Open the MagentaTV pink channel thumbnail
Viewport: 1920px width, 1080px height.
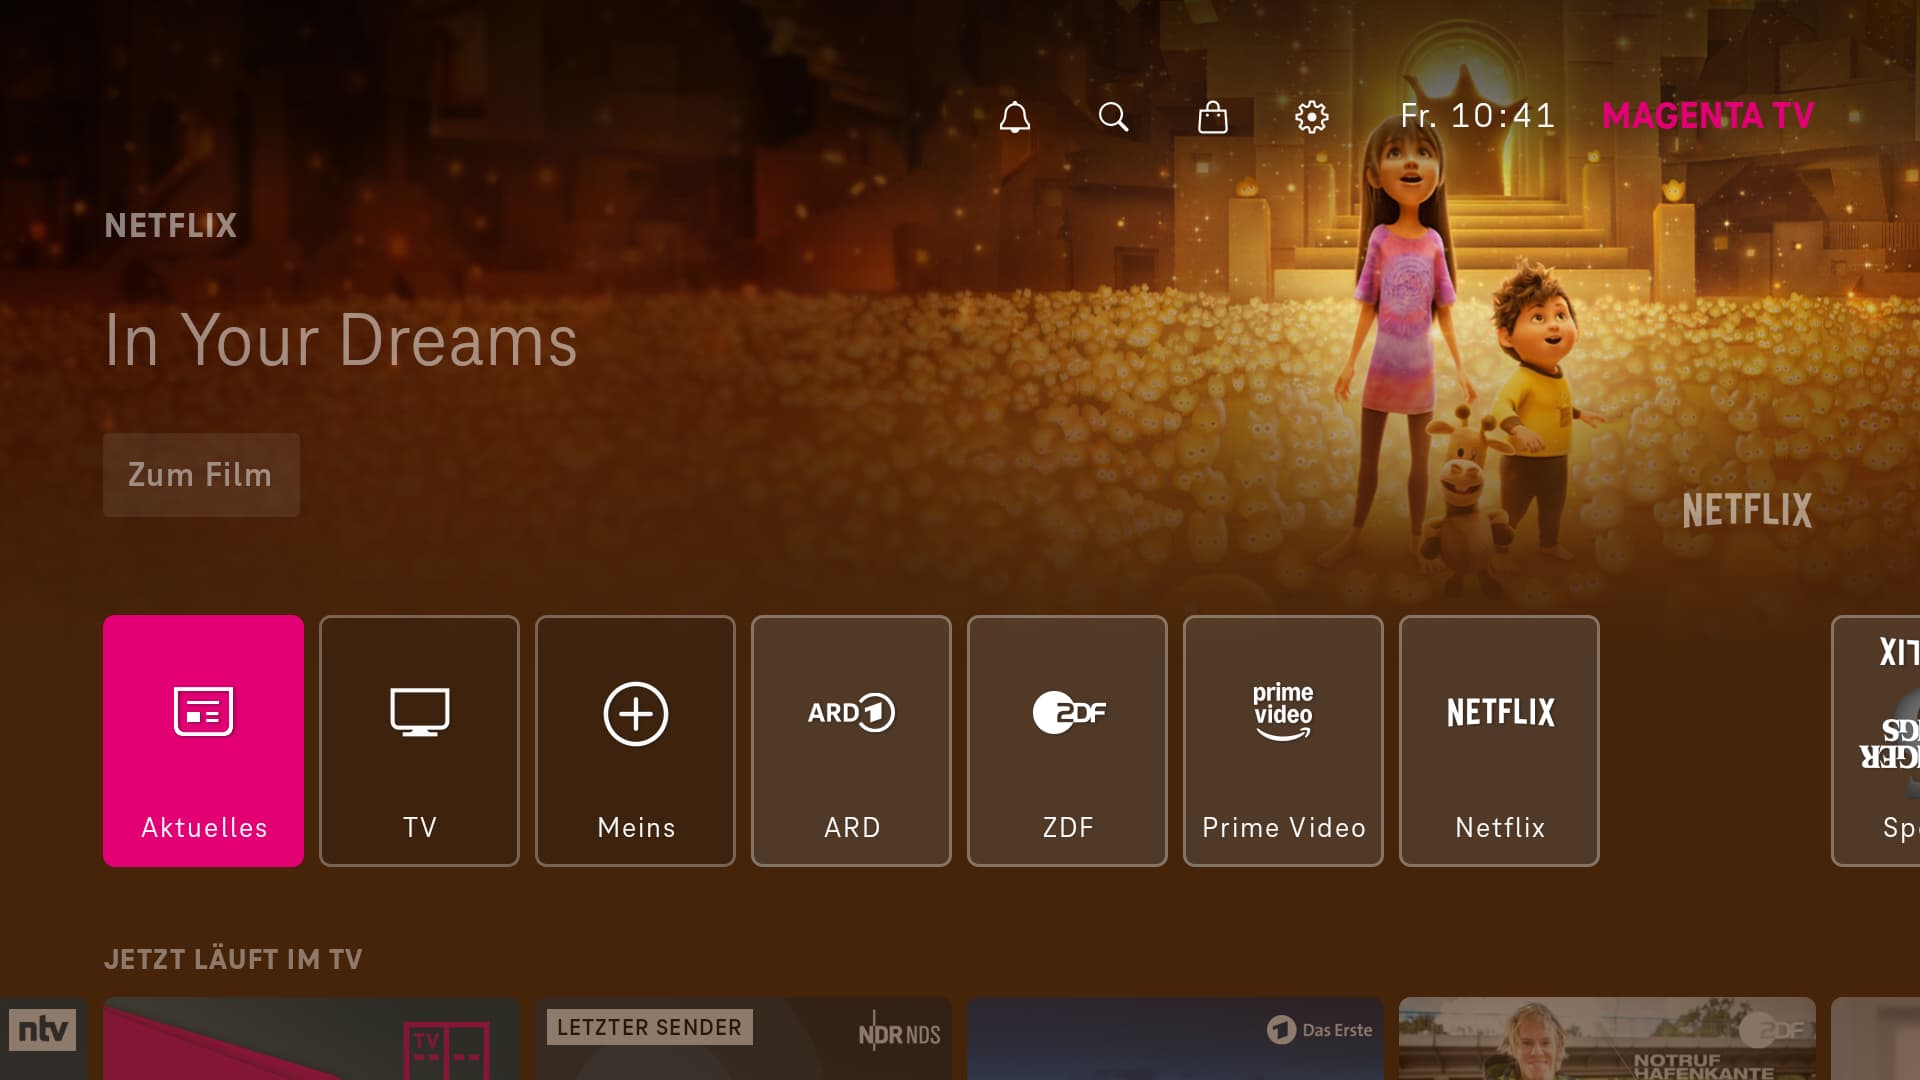[311, 1040]
